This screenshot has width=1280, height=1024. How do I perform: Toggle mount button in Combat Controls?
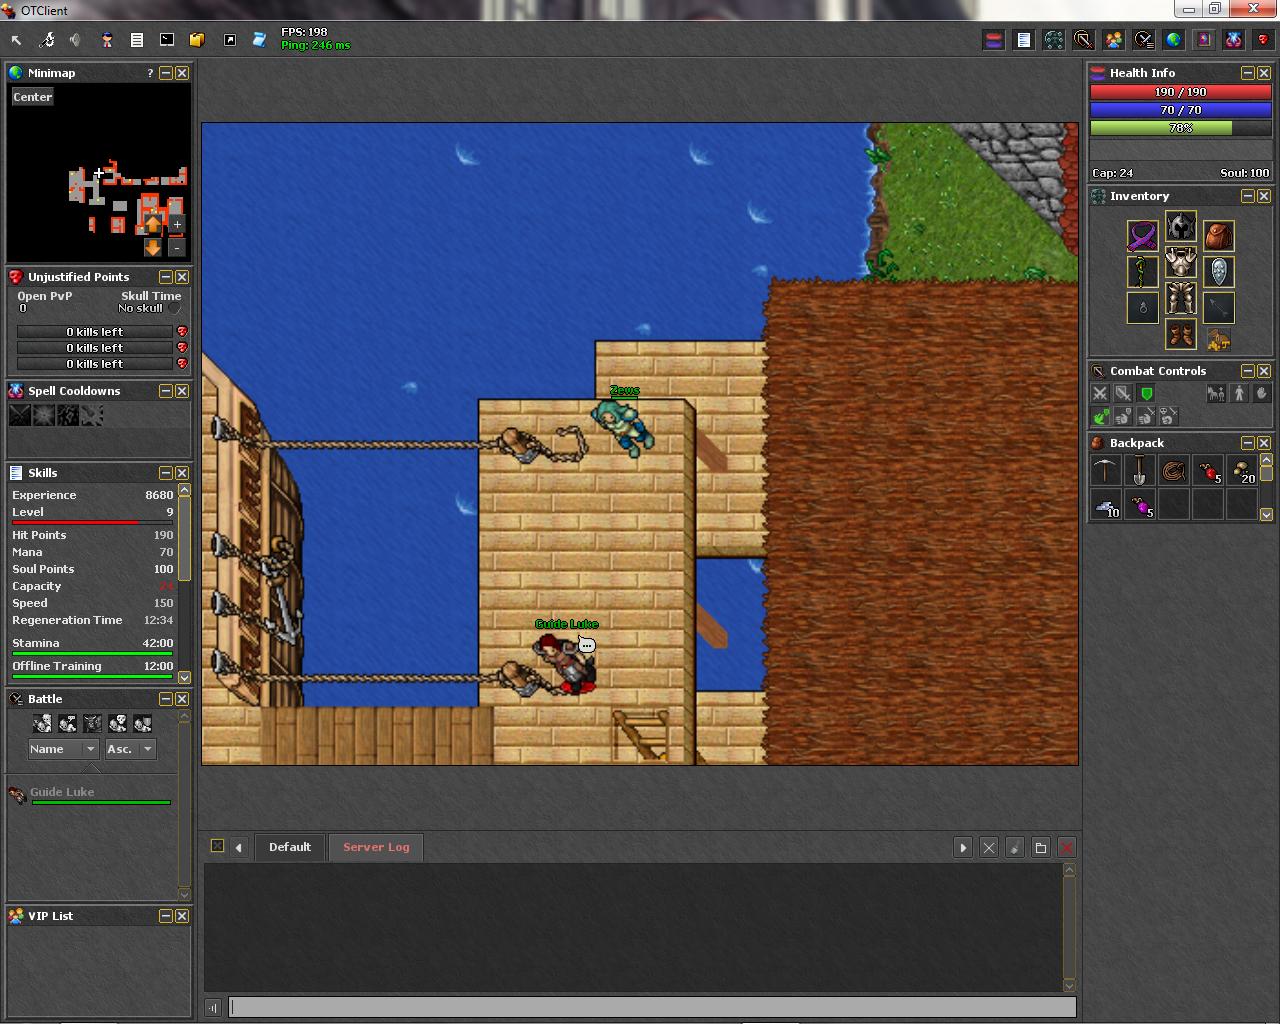point(1216,394)
